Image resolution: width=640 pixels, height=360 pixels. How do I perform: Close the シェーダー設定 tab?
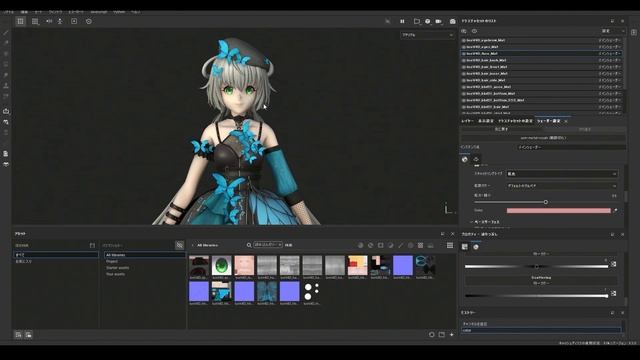566,121
